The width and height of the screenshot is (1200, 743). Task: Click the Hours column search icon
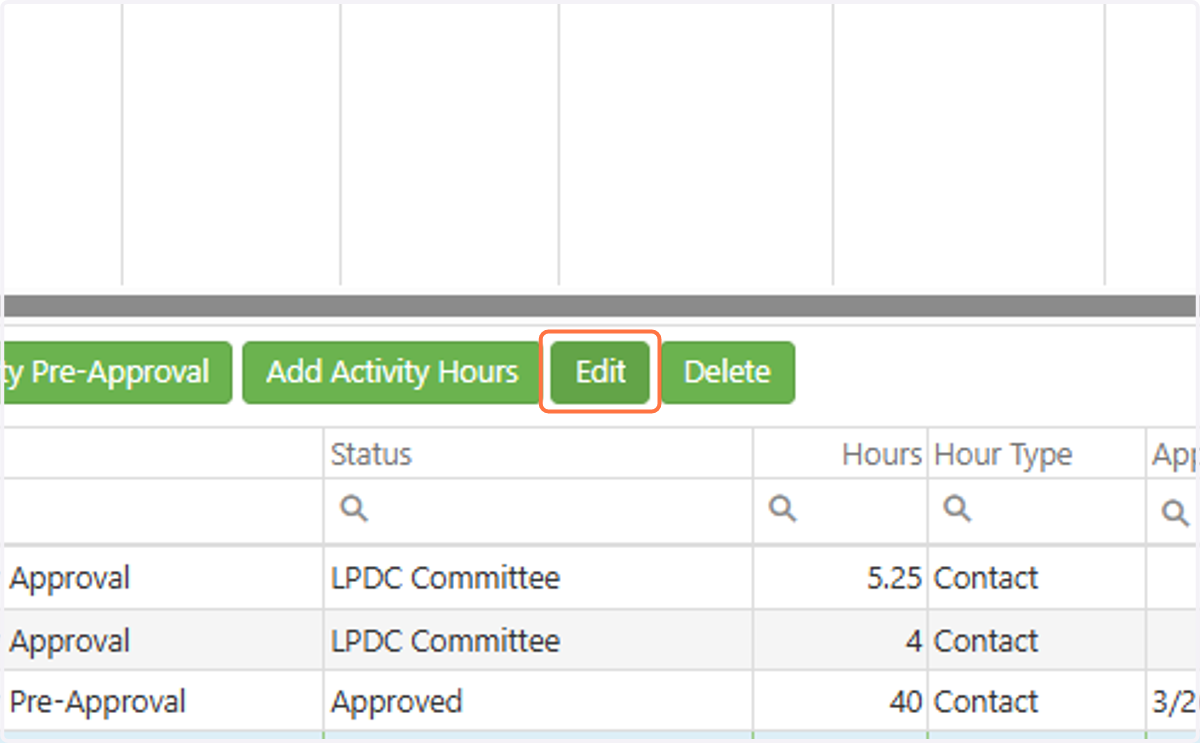783,510
